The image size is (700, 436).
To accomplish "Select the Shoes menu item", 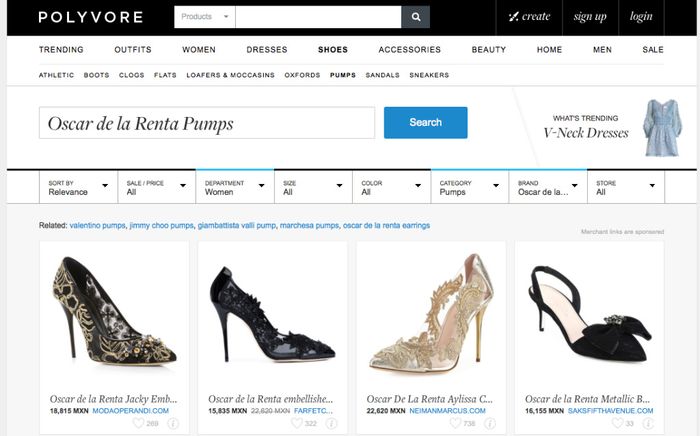I will [x=333, y=50].
